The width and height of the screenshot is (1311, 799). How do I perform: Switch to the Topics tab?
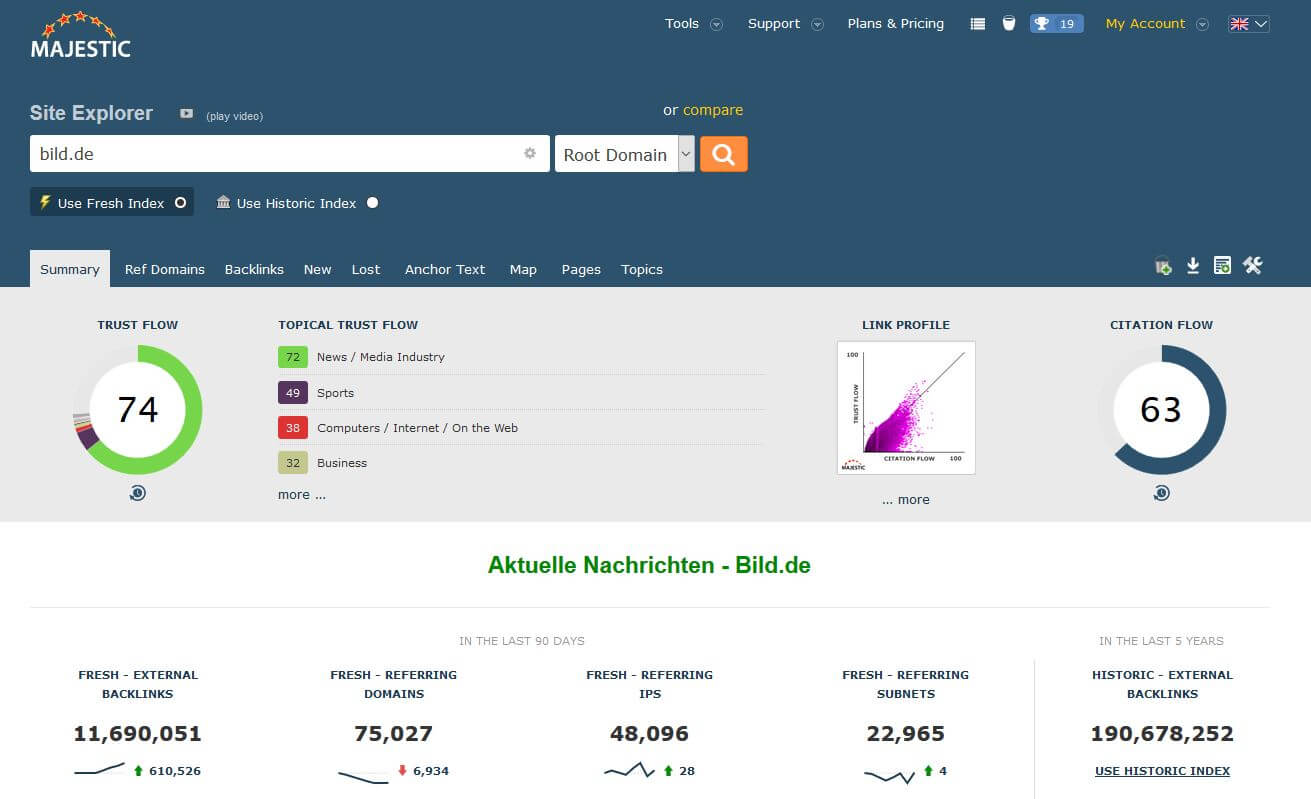pyautogui.click(x=642, y=269)
